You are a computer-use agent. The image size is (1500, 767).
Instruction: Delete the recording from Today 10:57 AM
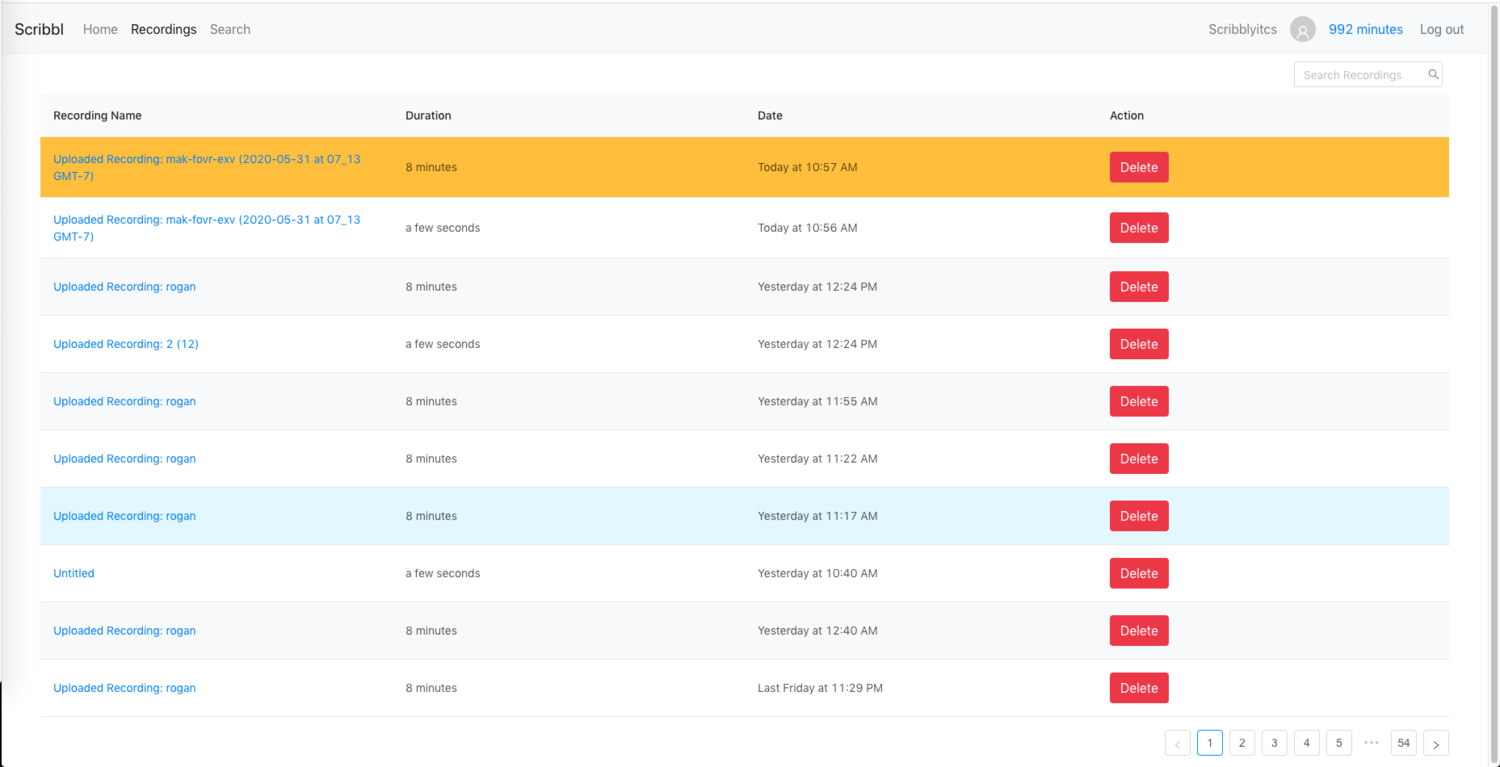(x=1139, y=167)
